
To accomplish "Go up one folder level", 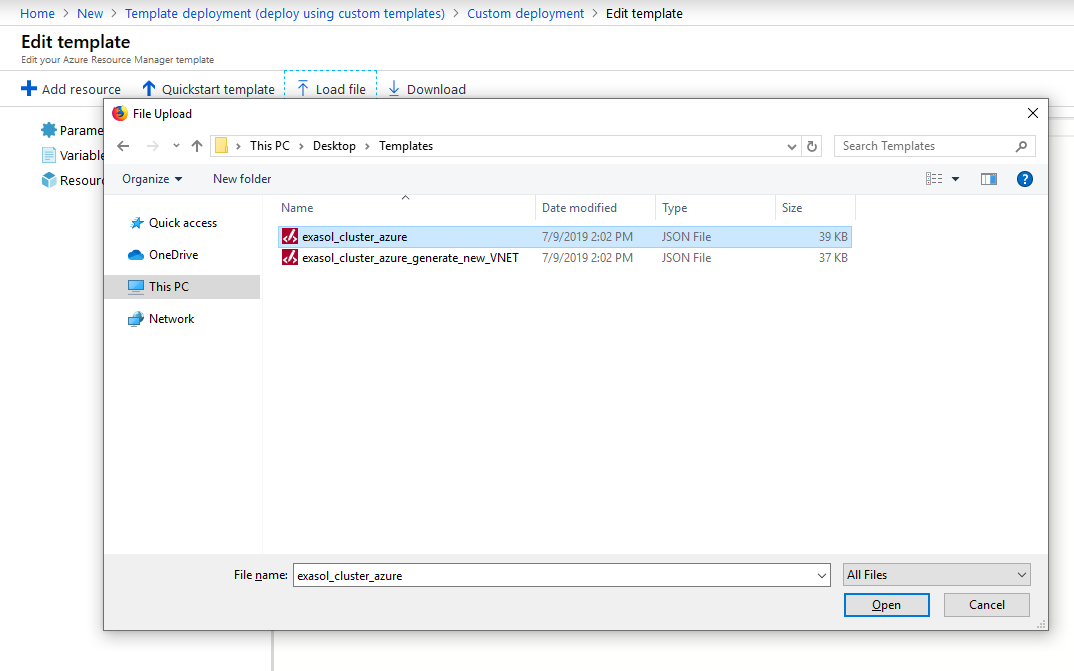I will point(197,146).
